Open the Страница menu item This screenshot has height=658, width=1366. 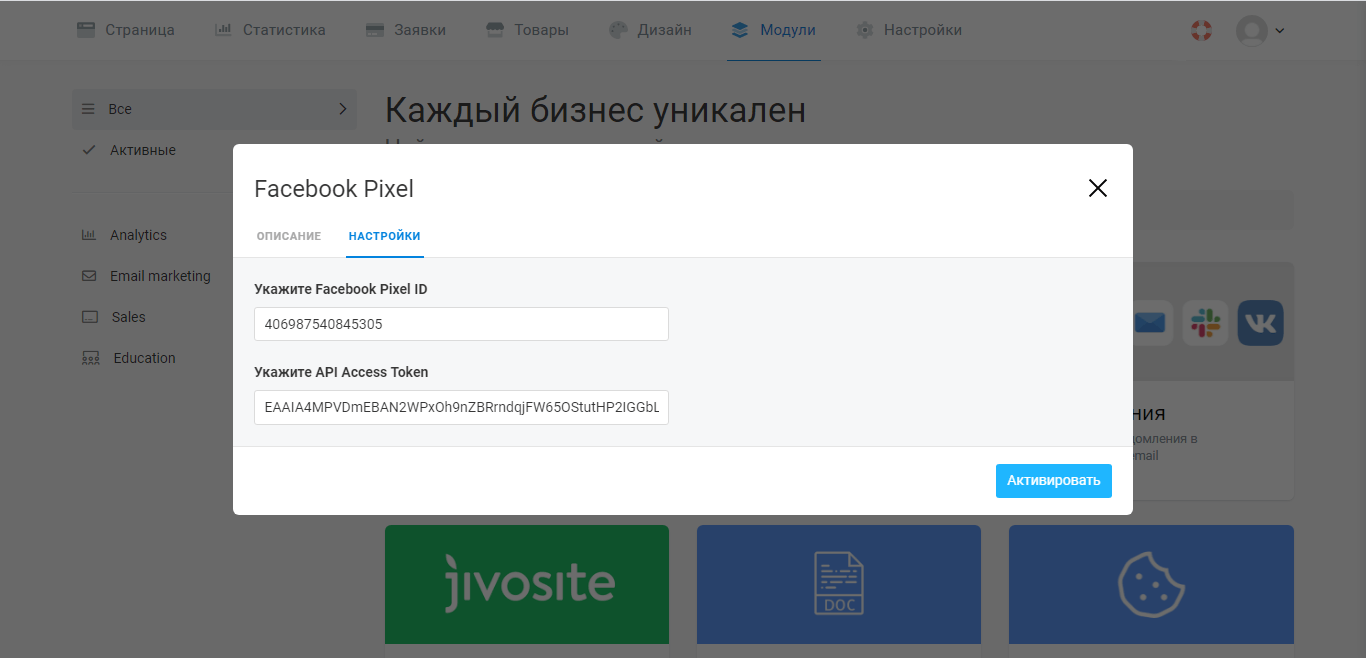point(127,30)
